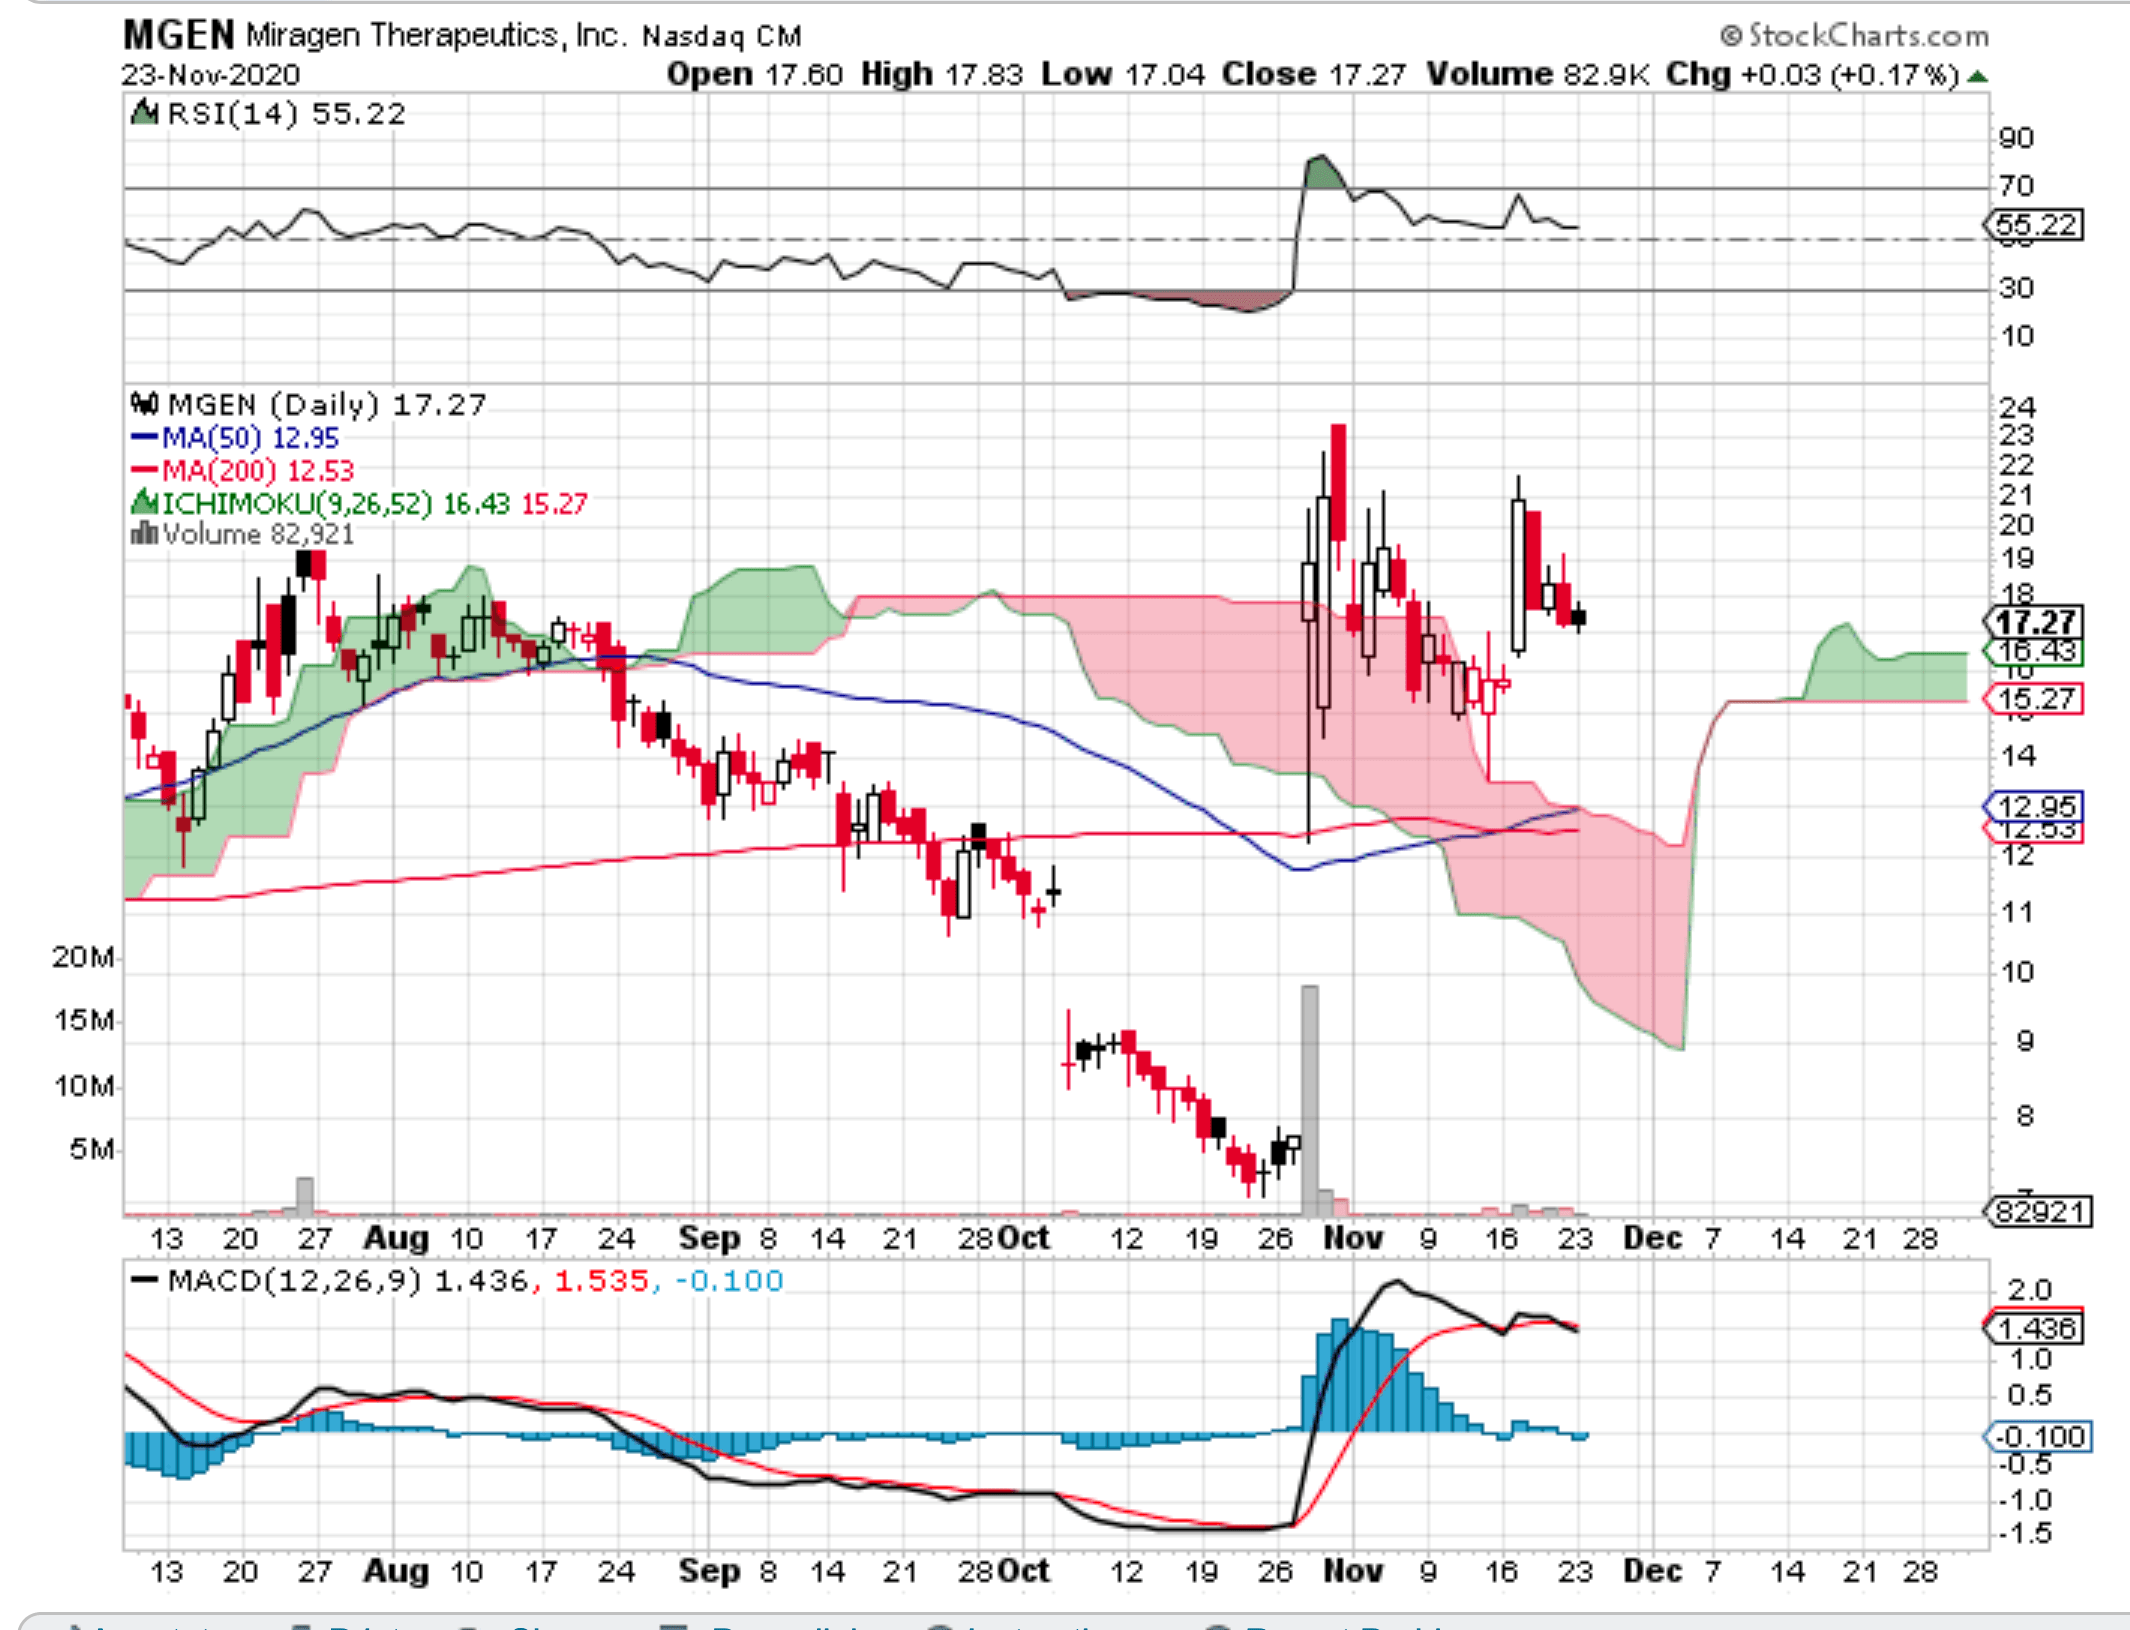2130x1630 pixels.
Task: Click the ICHIMOKU(9,26,52) legend text
Action: click(x=296, y=503)
